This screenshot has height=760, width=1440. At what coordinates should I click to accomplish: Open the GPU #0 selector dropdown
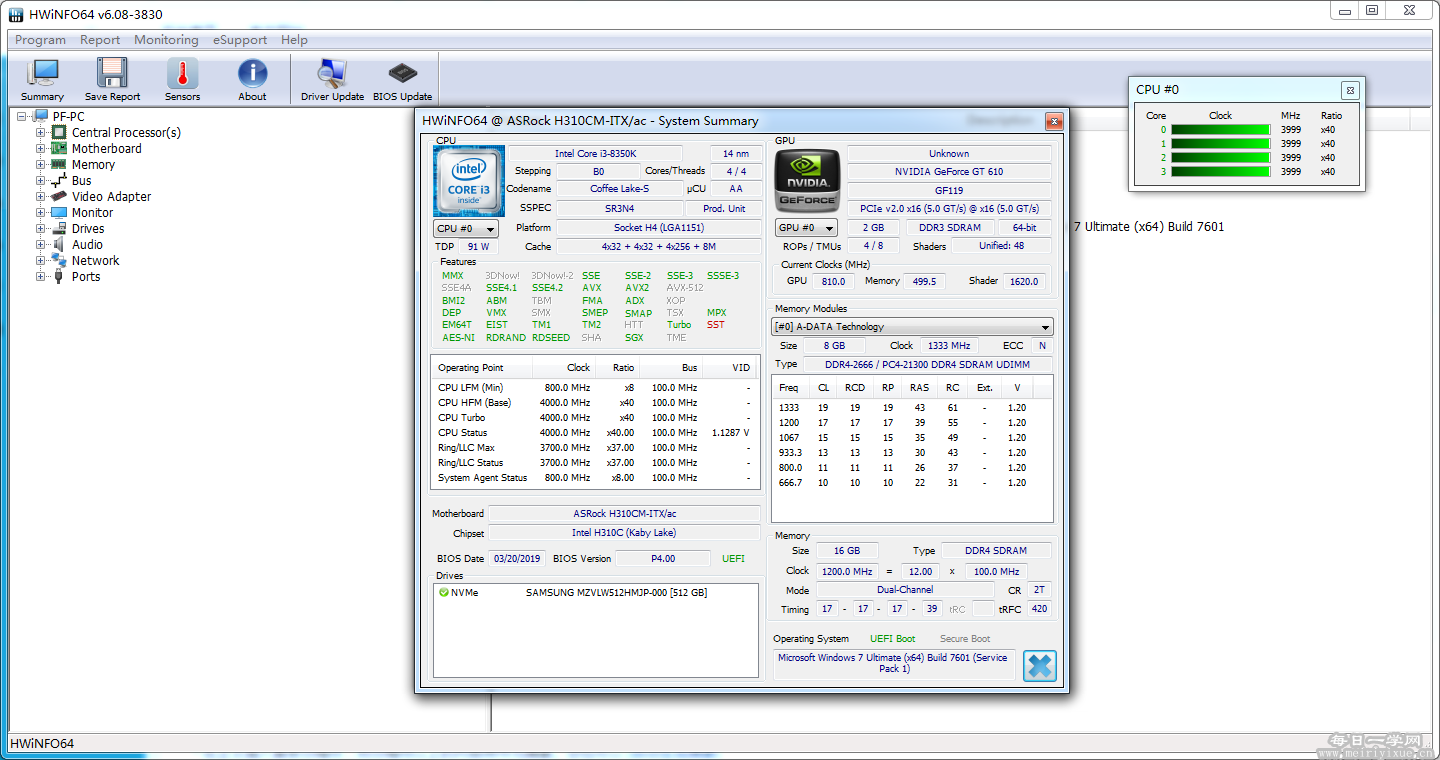(x=807, y=228)
